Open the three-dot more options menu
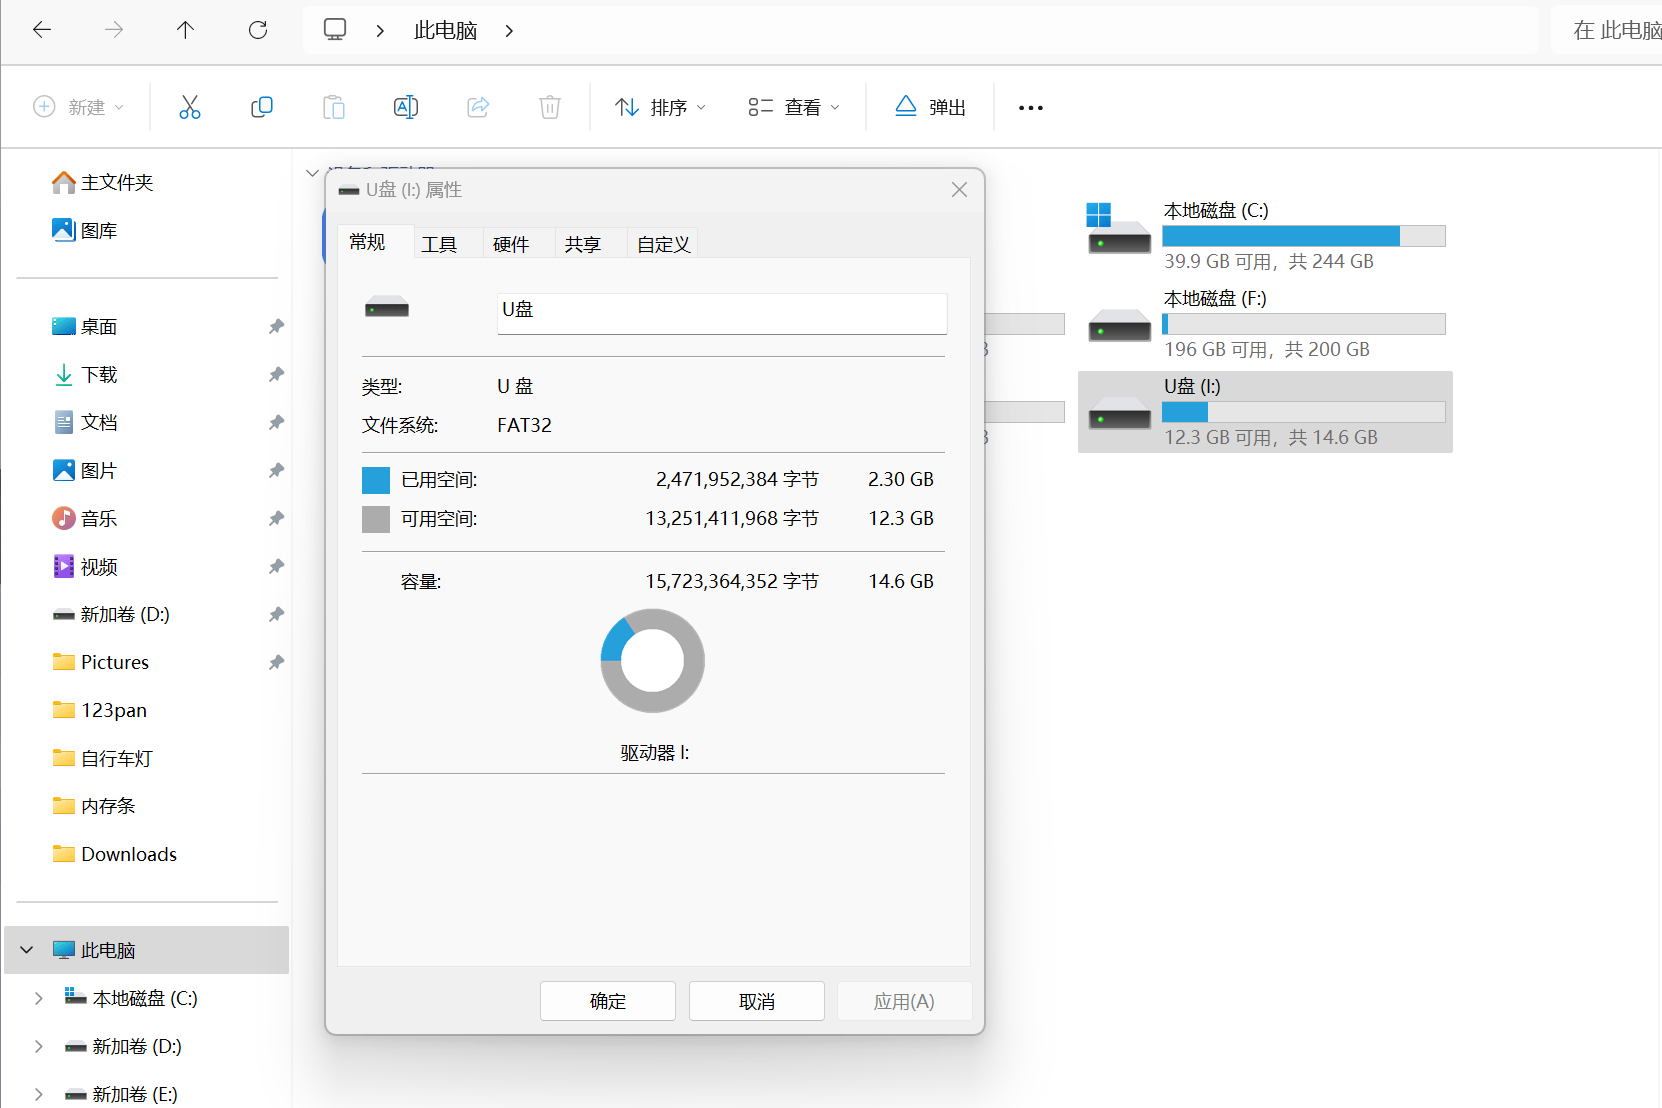1662x1108 pixels. [1031, 108]
